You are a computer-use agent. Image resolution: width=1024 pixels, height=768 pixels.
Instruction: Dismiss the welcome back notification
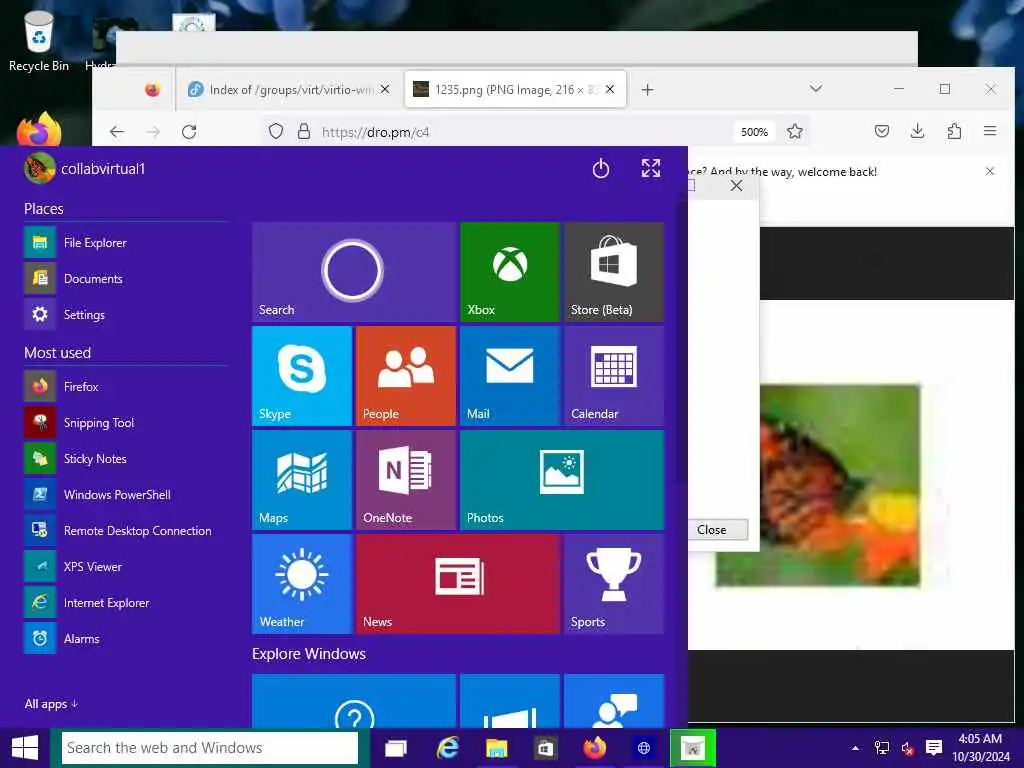coord(990,171)
